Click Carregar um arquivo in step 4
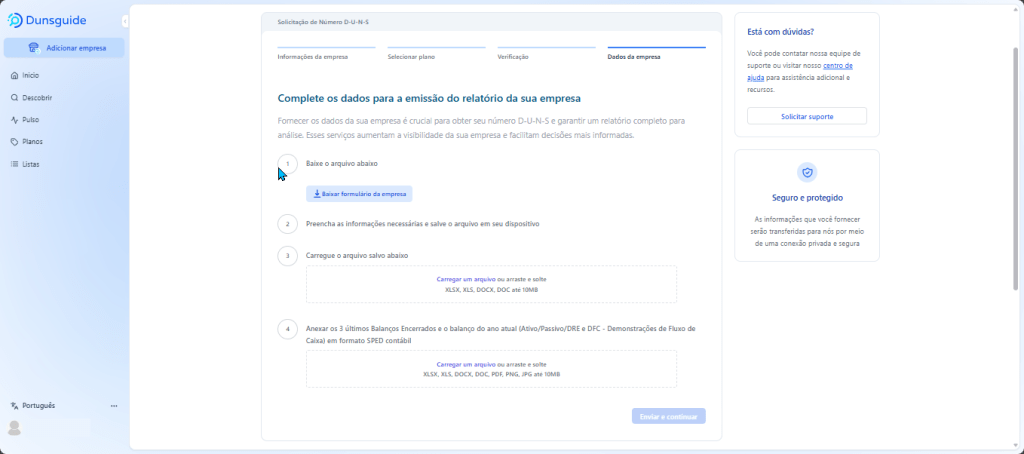Screen dimensions: 1024x454 (466, 365)
